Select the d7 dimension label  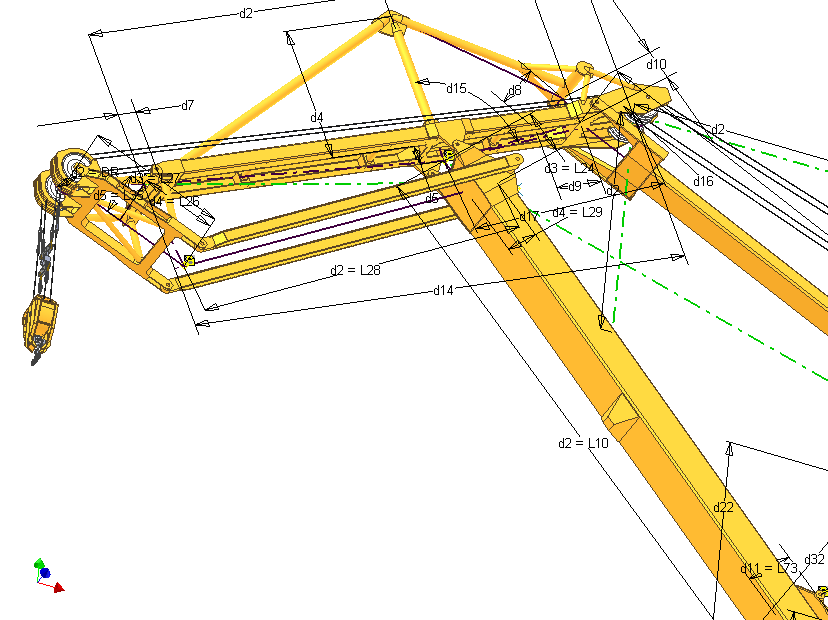pyautogui.click(x=187, y=105)
